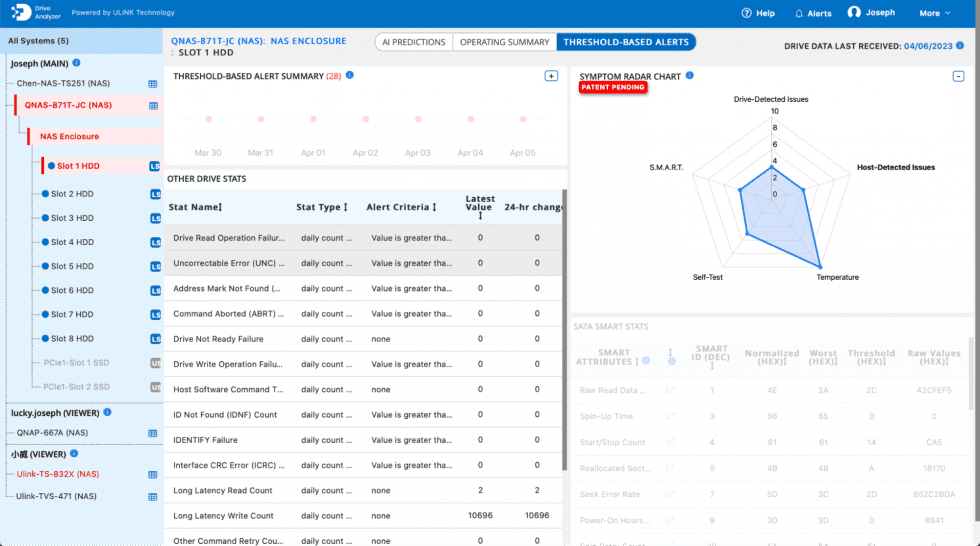Switch to the AI Predictions tab
Viewport: 980px width, 546px height.
tap(413, 42)
